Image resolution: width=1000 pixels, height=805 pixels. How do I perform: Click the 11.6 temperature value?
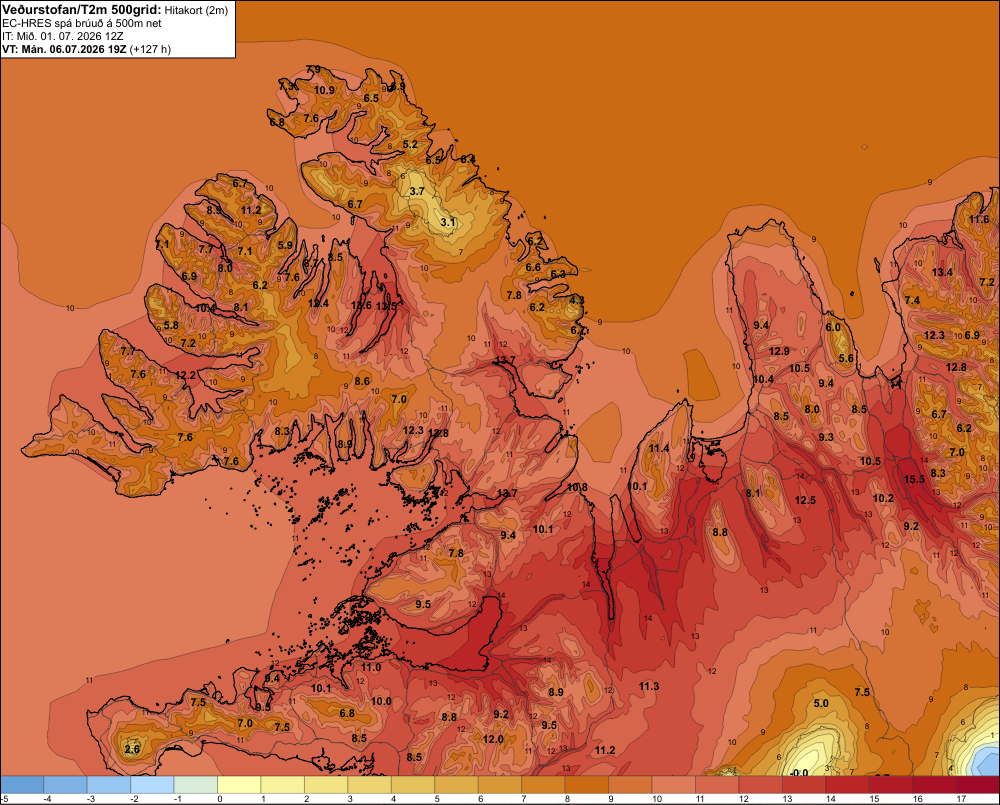click(x=979, y=219)
